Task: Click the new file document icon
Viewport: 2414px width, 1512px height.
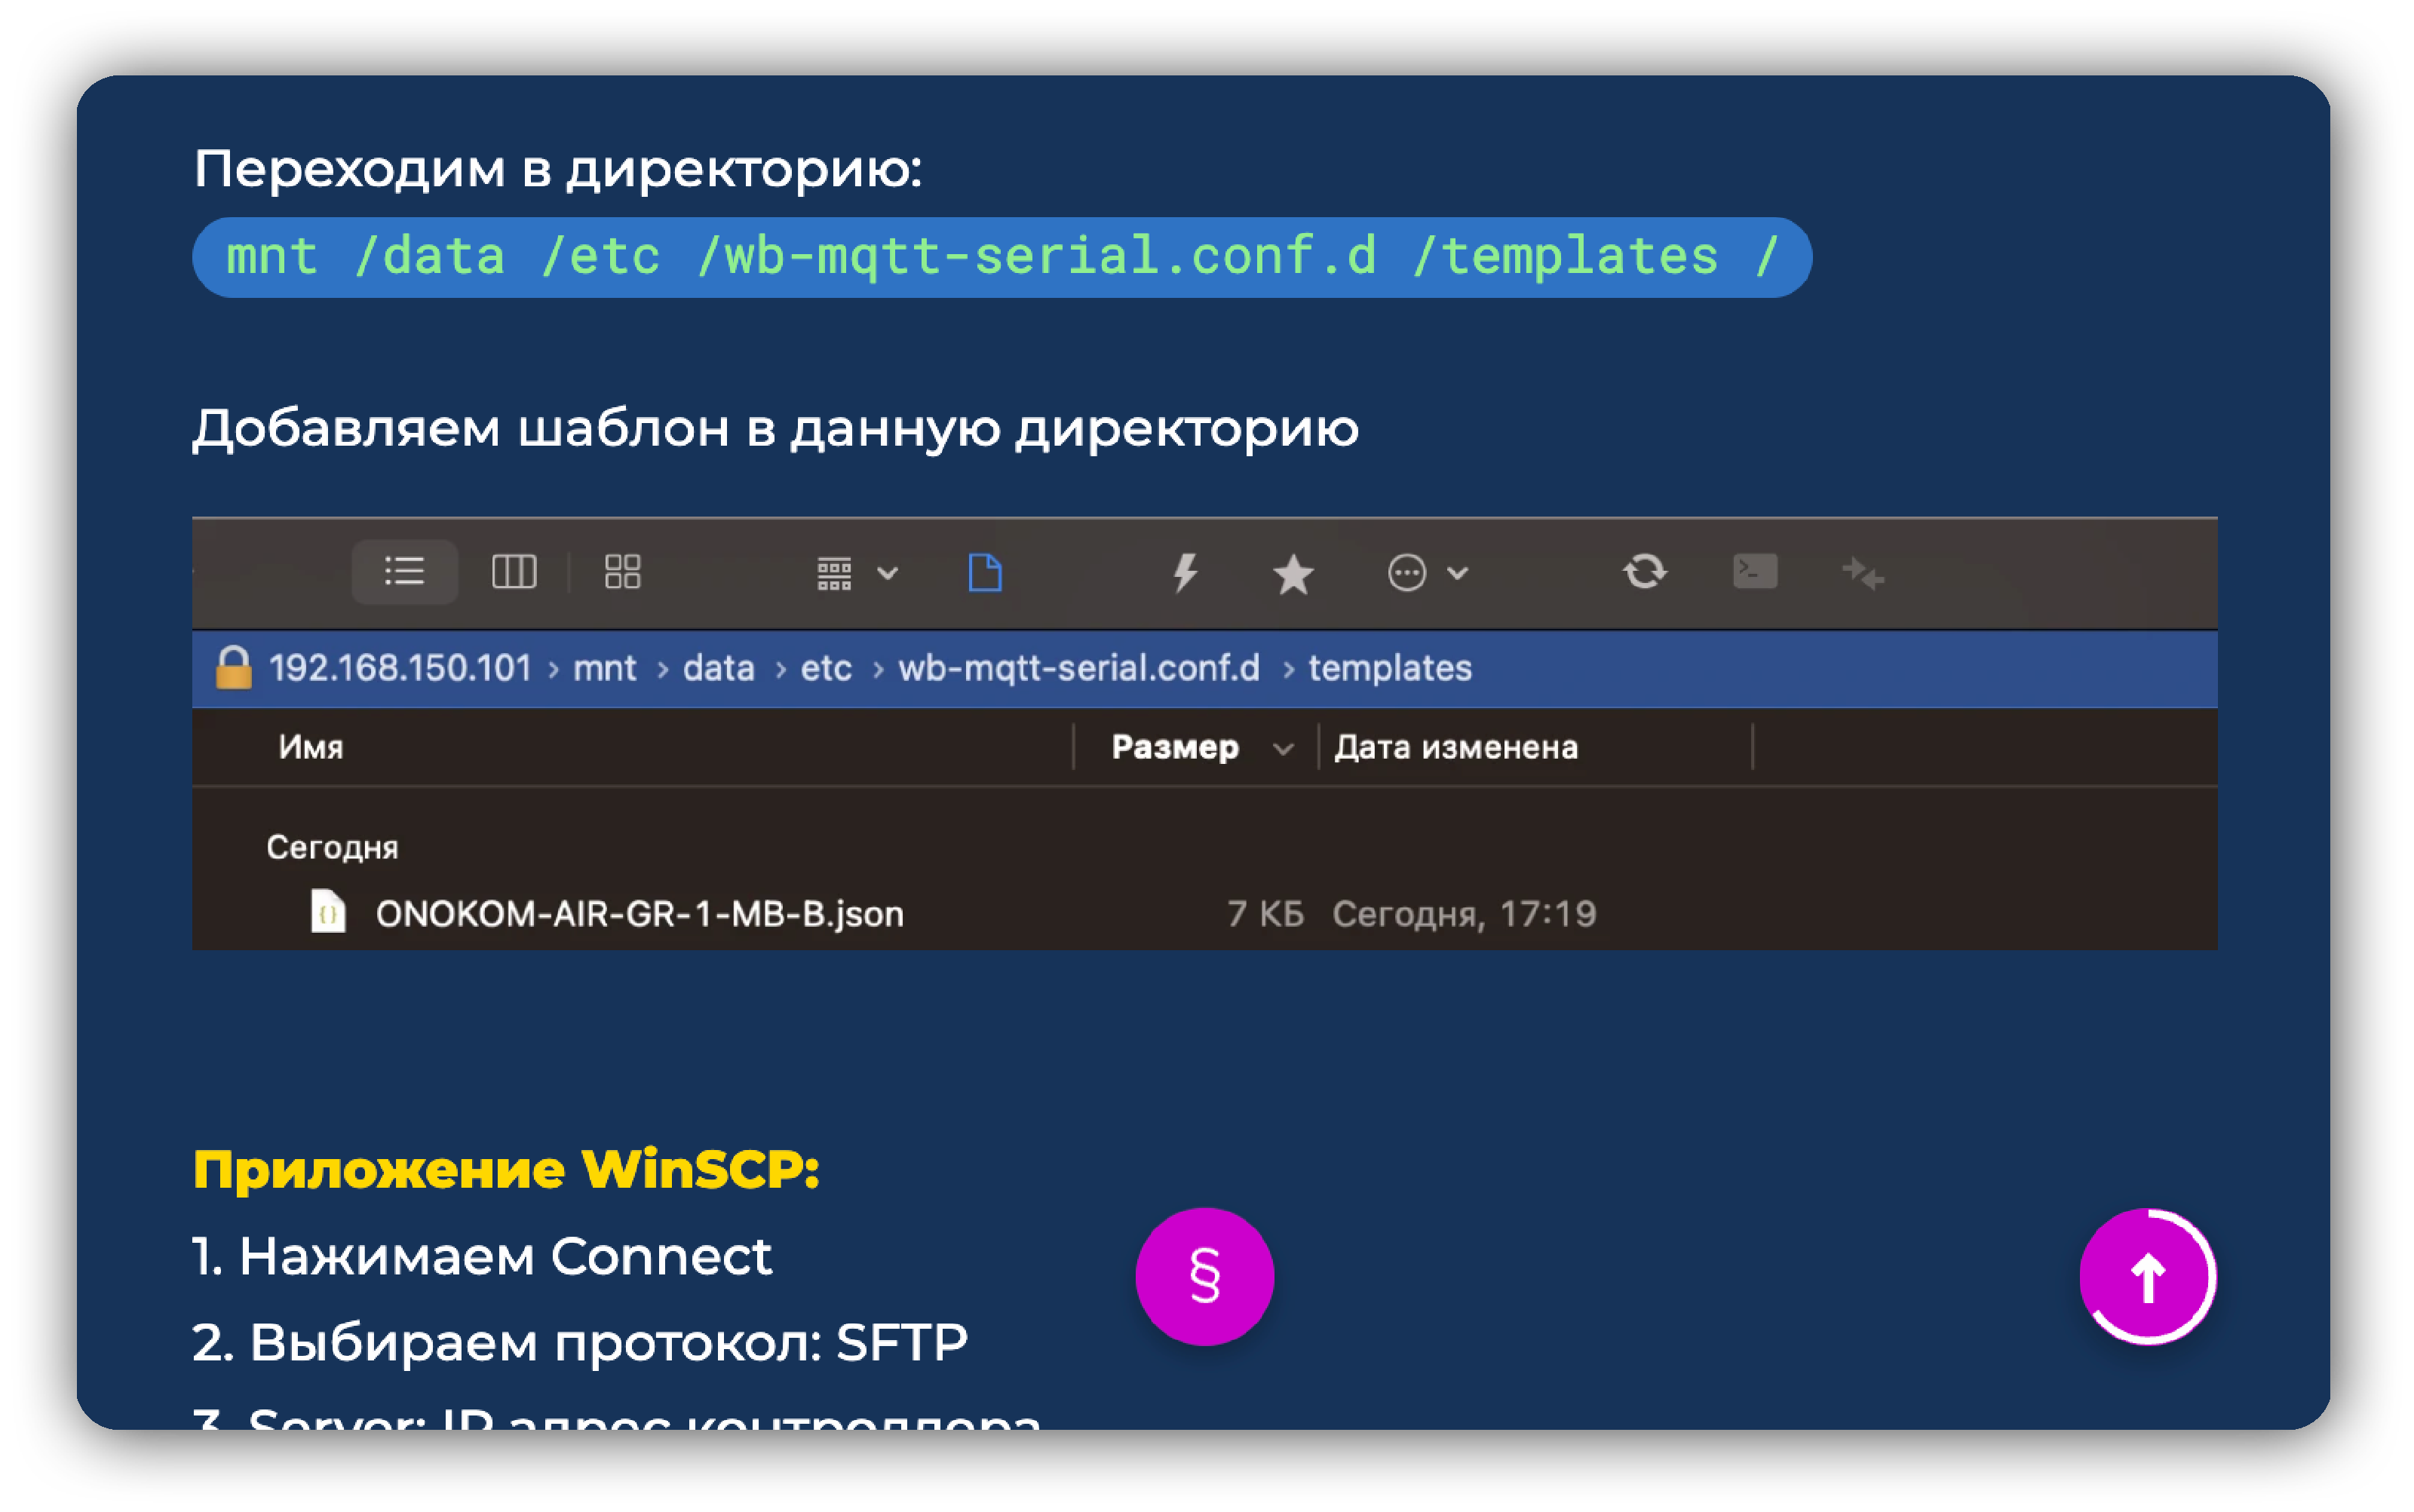Action: click(984, 573)
